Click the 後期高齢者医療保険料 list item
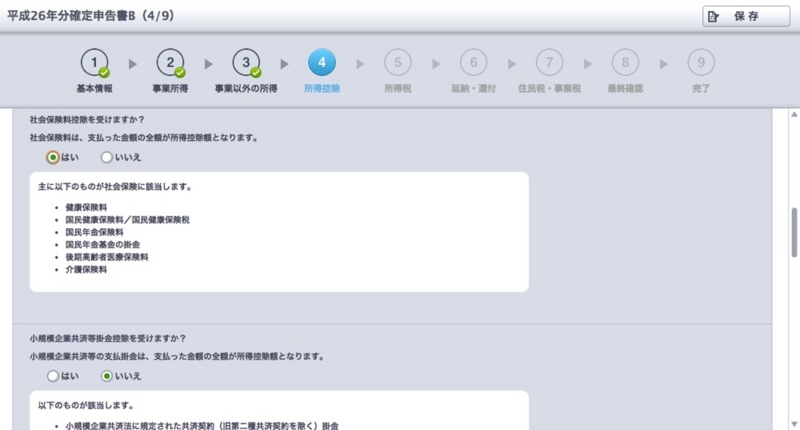This screenshot has height=430, width=800. (x=107, y=257)
